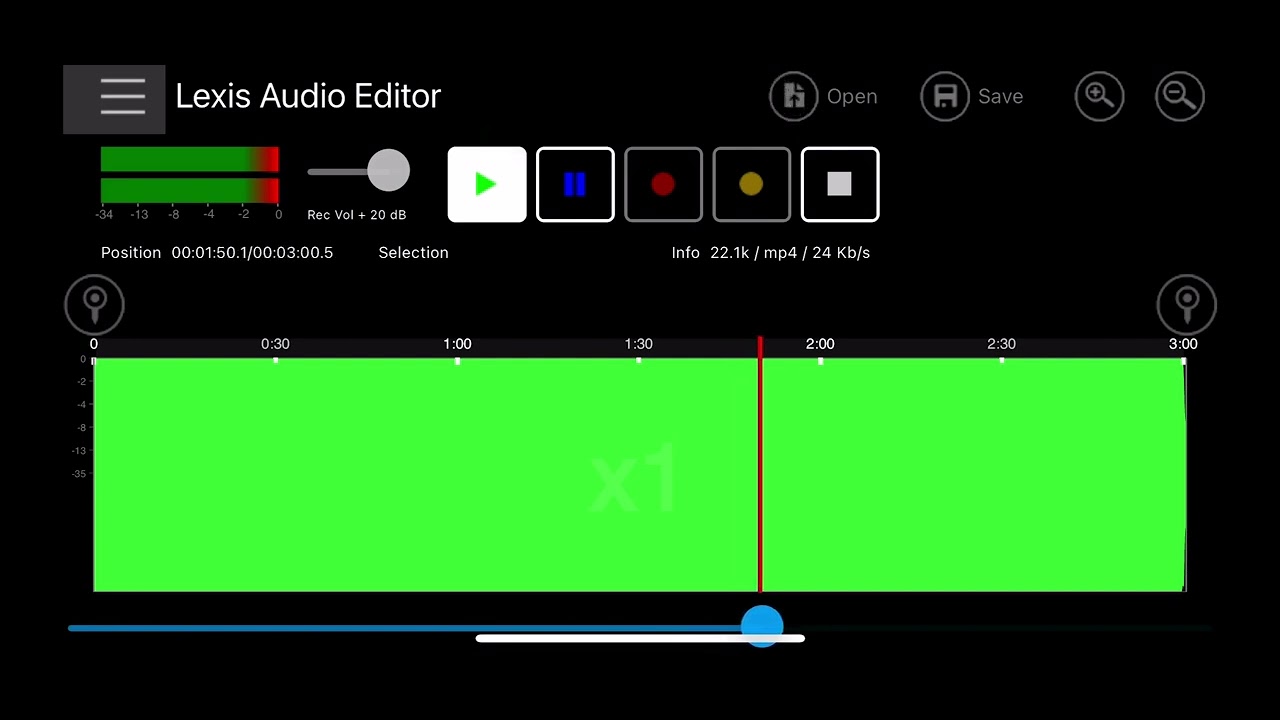1280x720 pixels.
Task: Click the Open label text
Action: coord(852,97)
